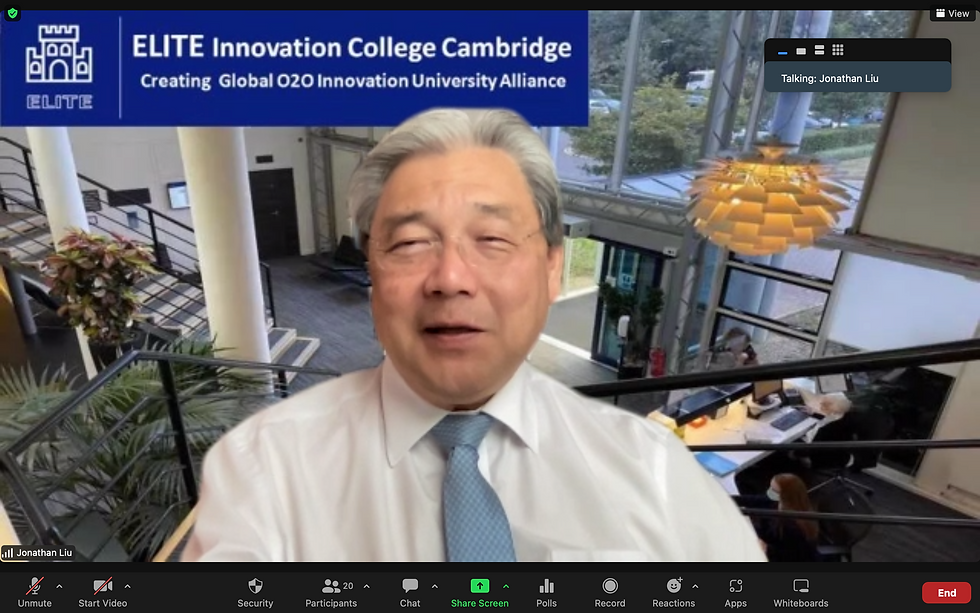Click the green Share Screen button
980x613 pixels.
pyautogui.click(x=479, y=592)
